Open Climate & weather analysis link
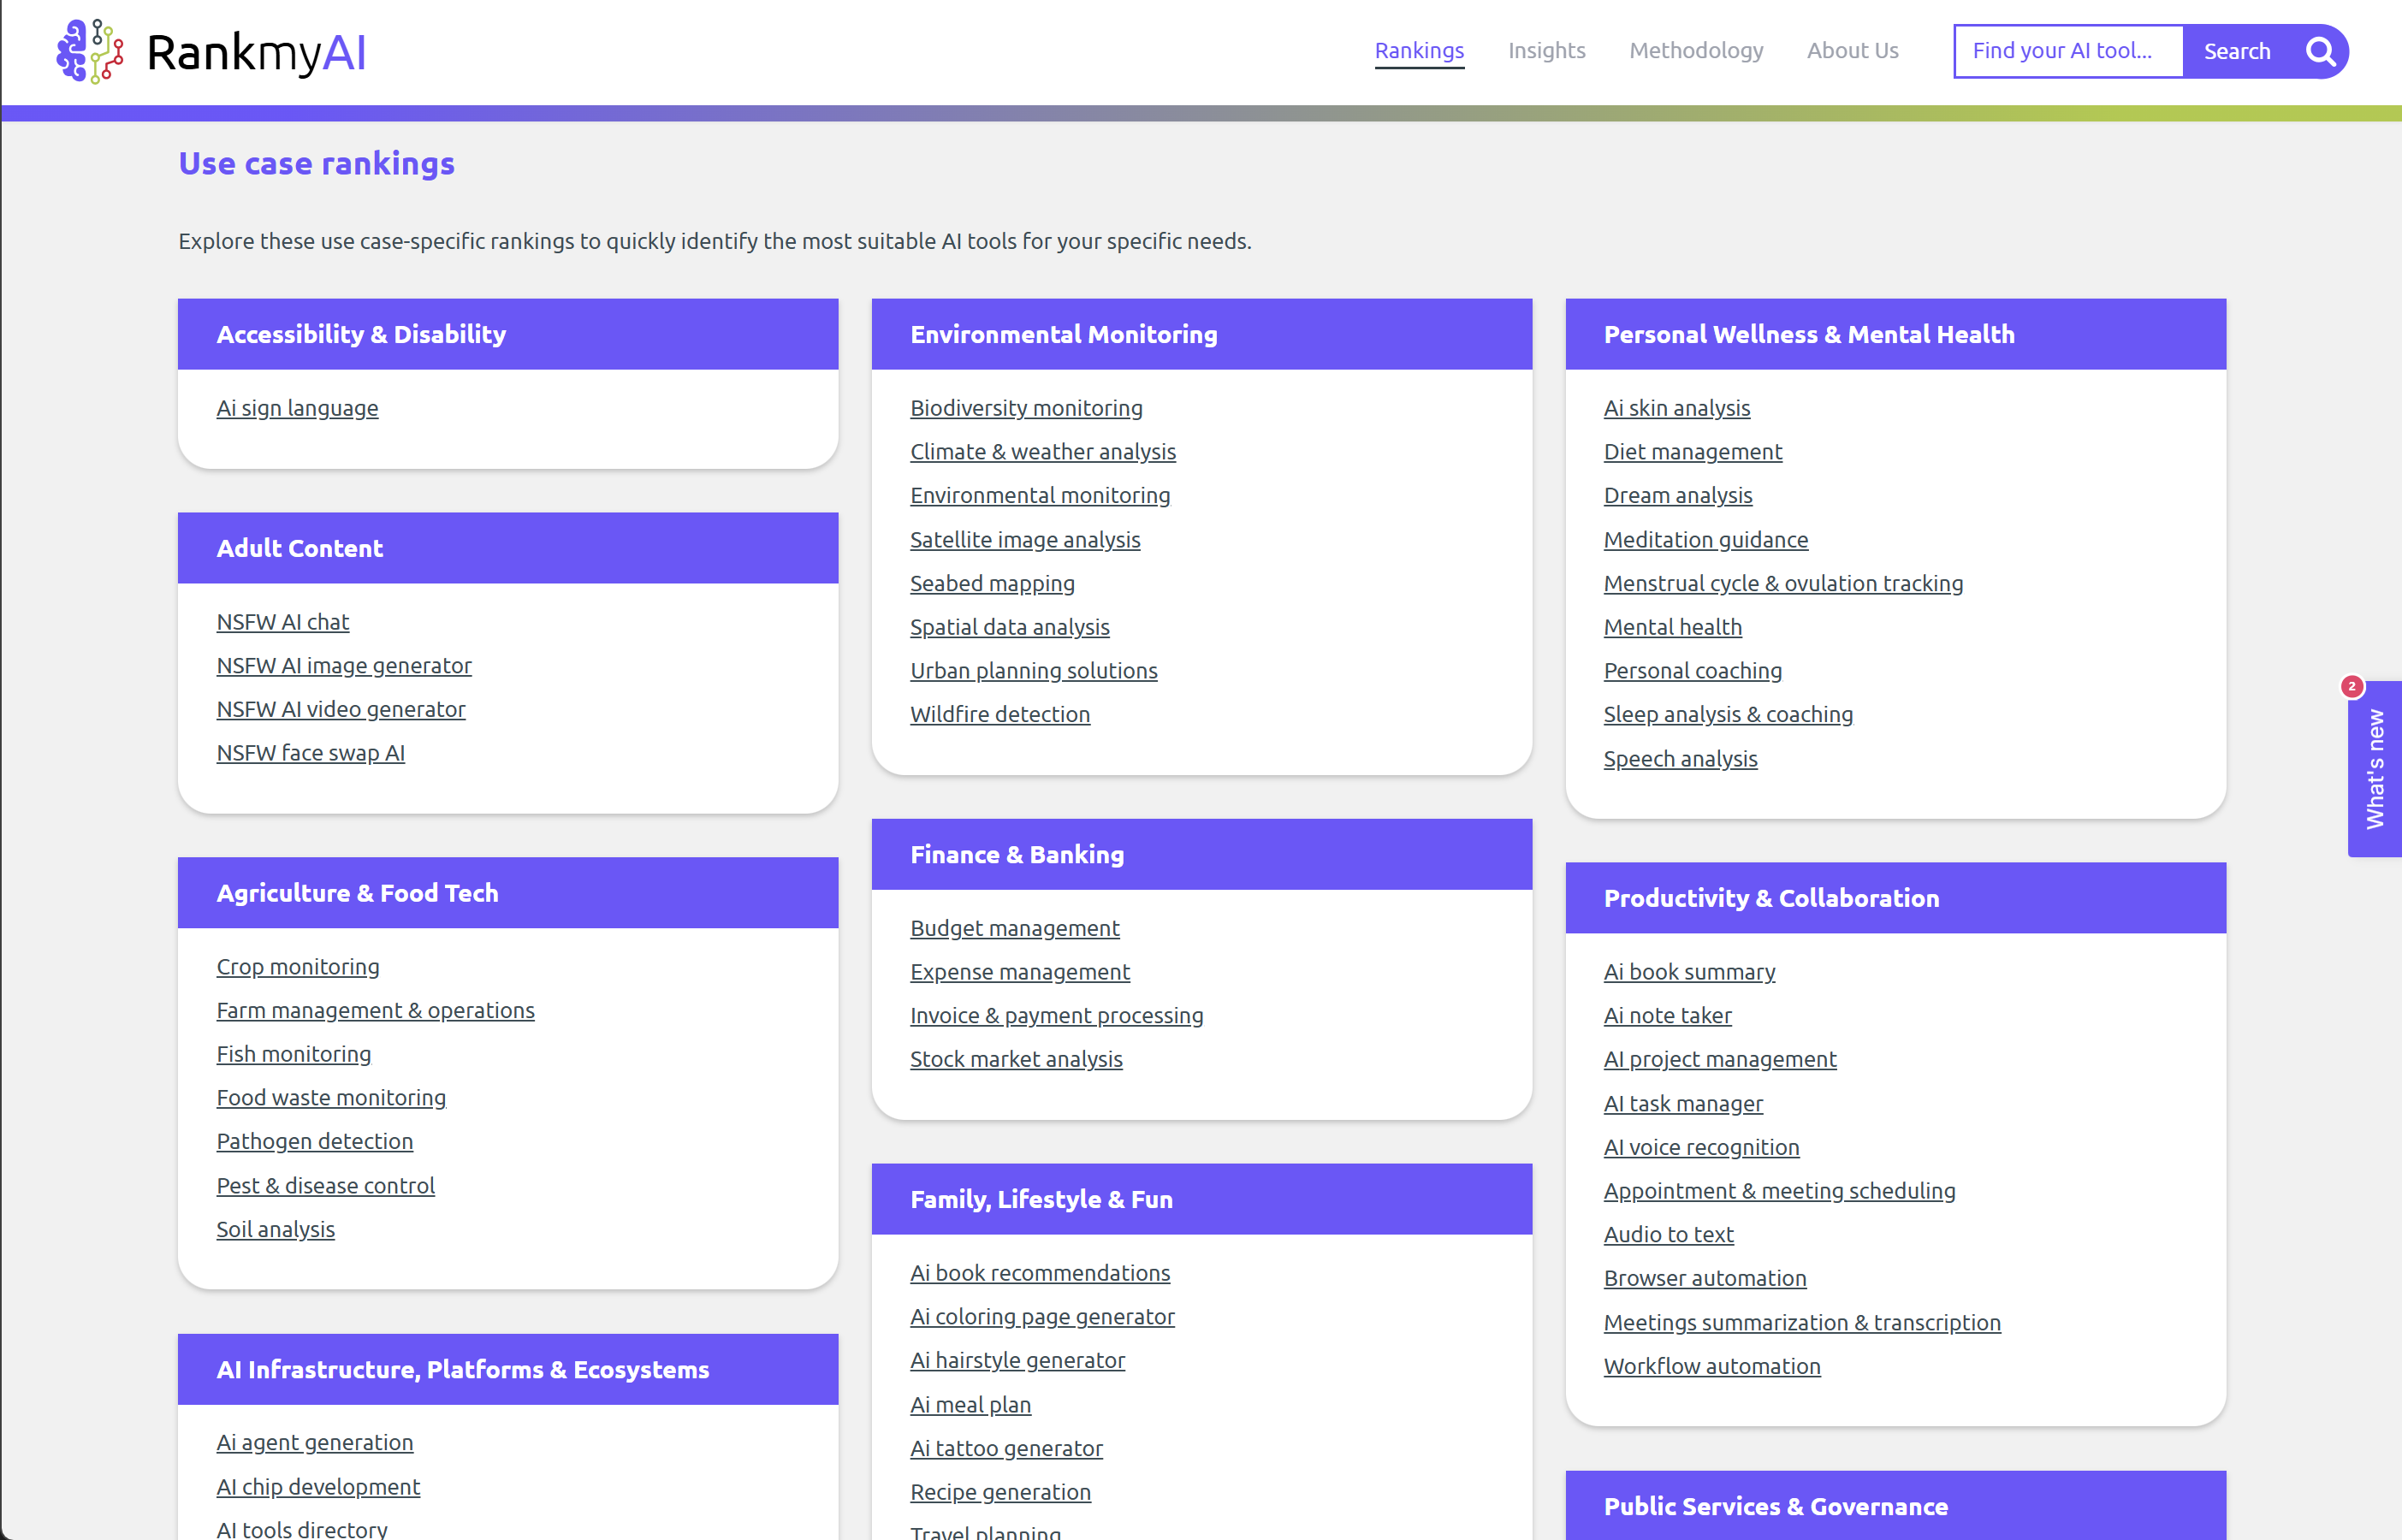 click(1042, 452)
